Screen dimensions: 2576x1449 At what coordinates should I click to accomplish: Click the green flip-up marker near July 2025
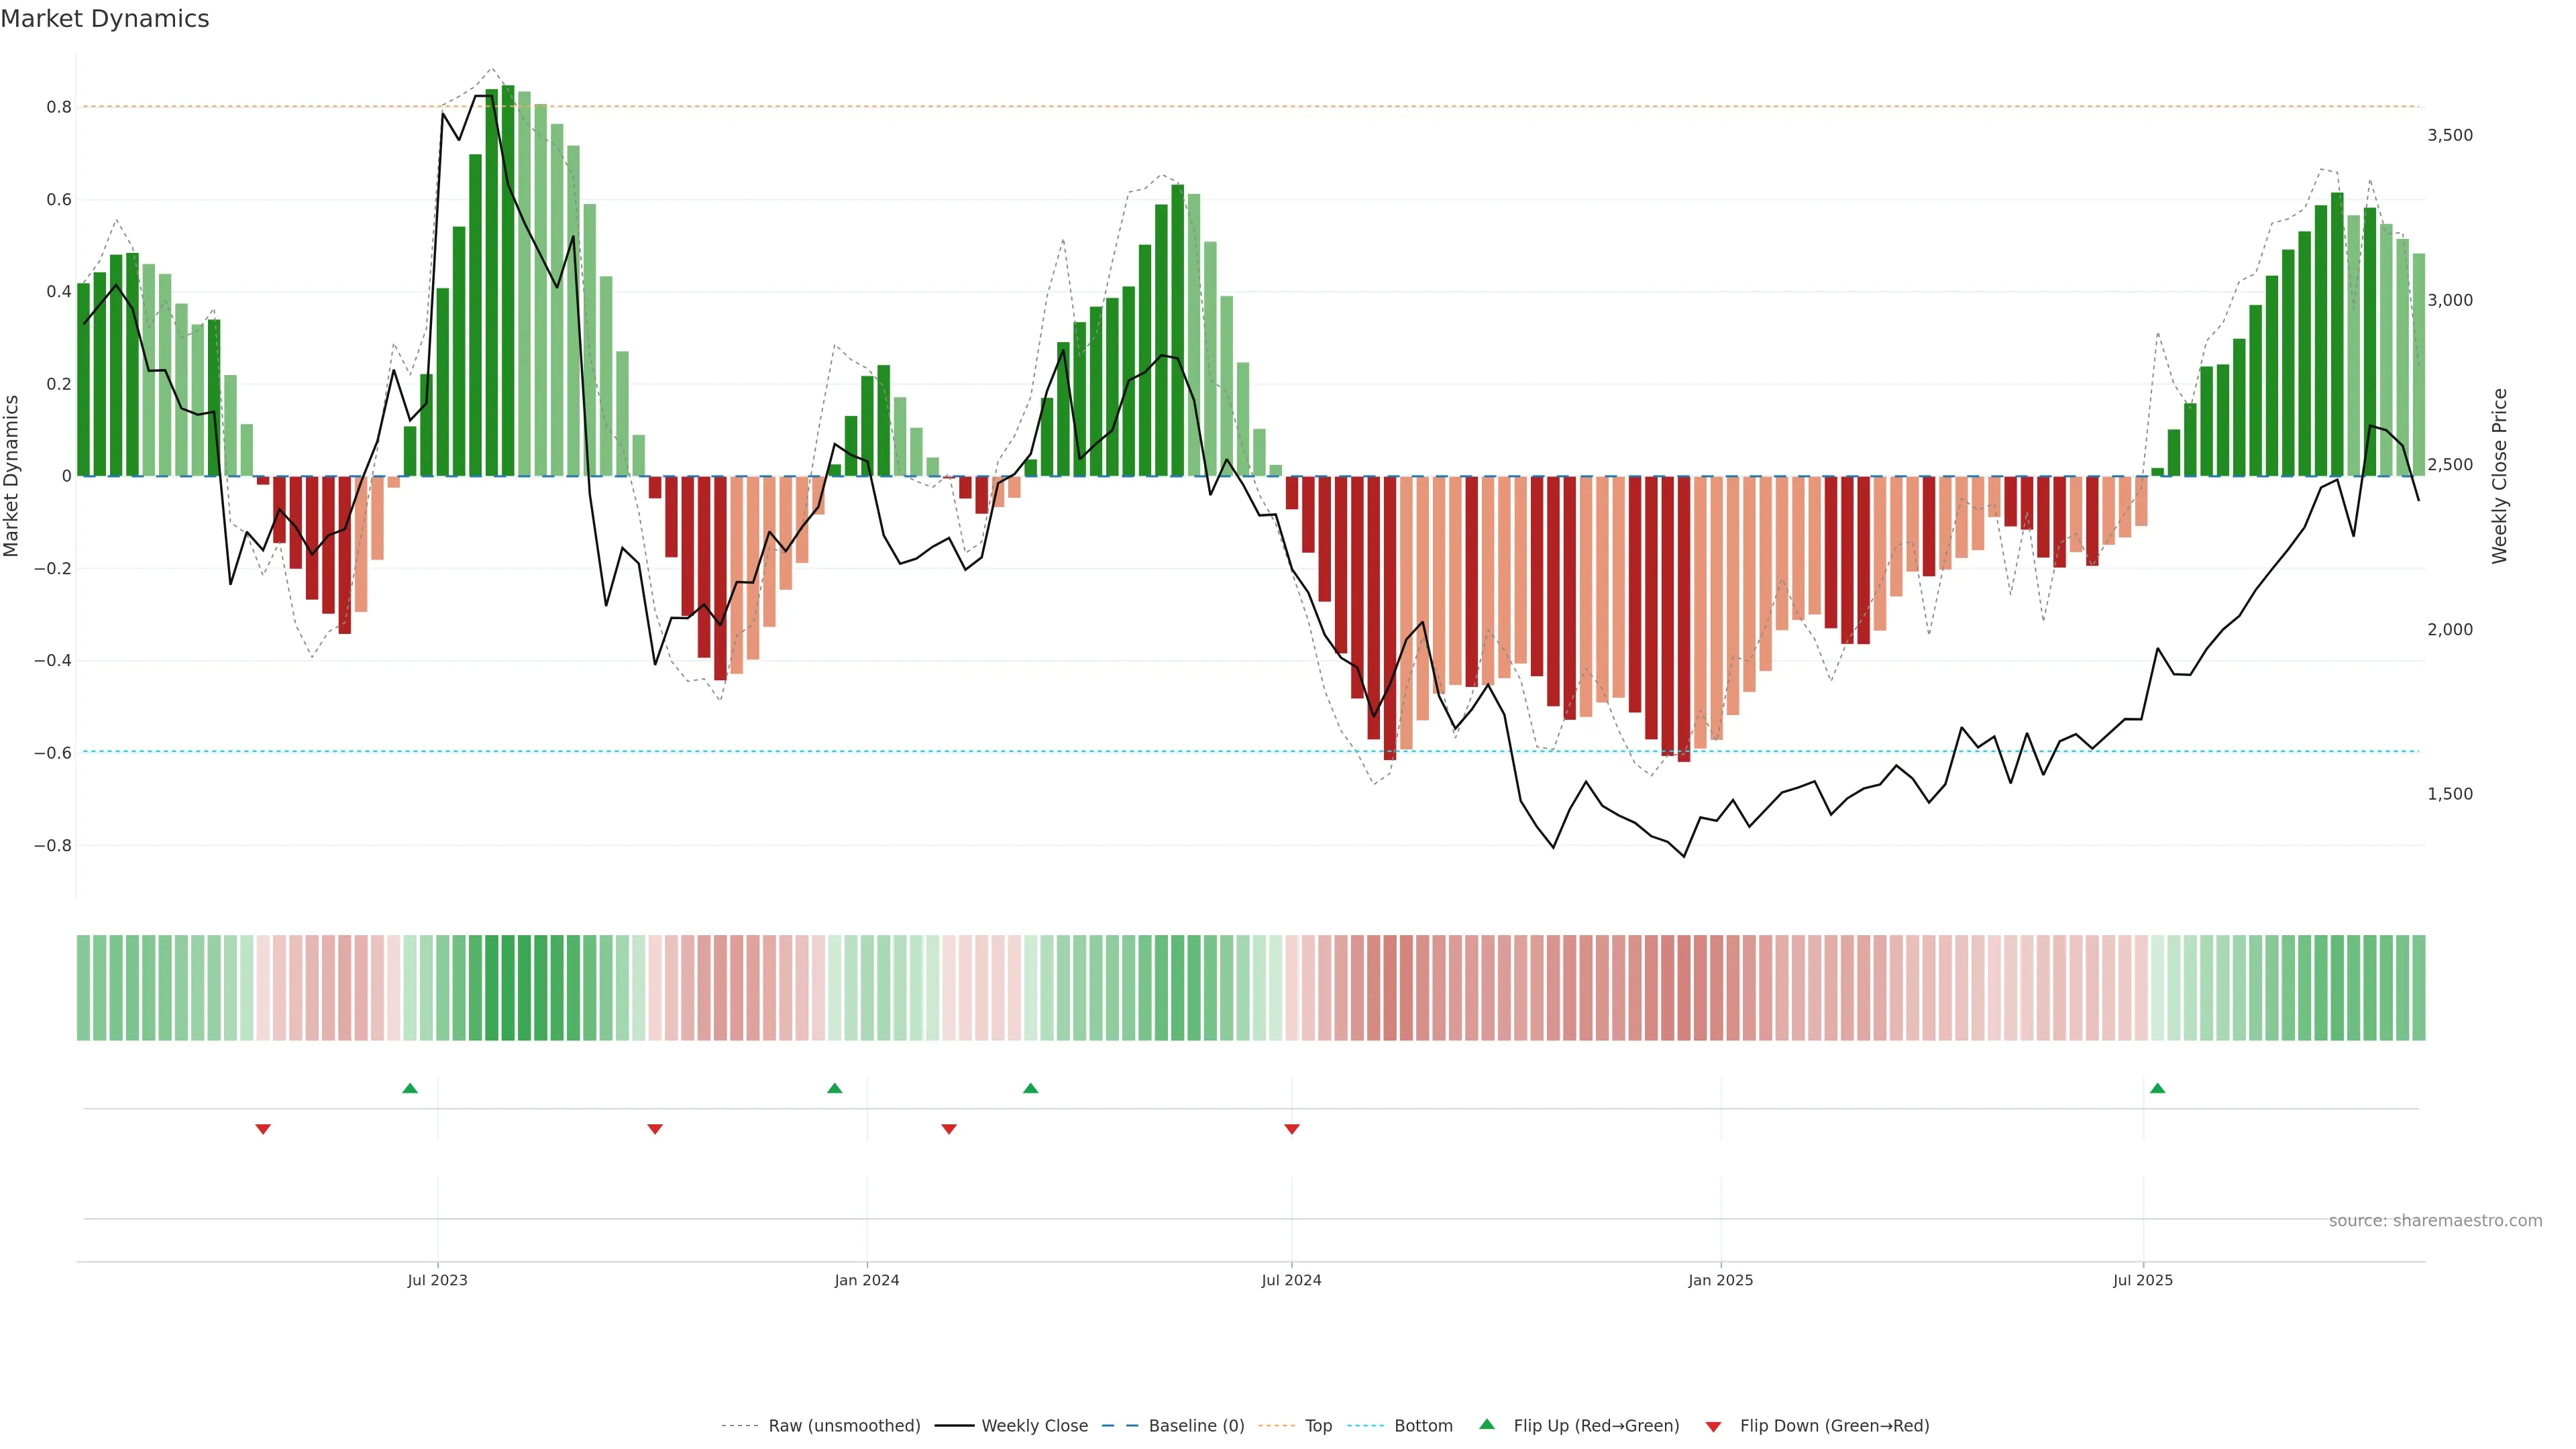[x=2157, y=1088]
